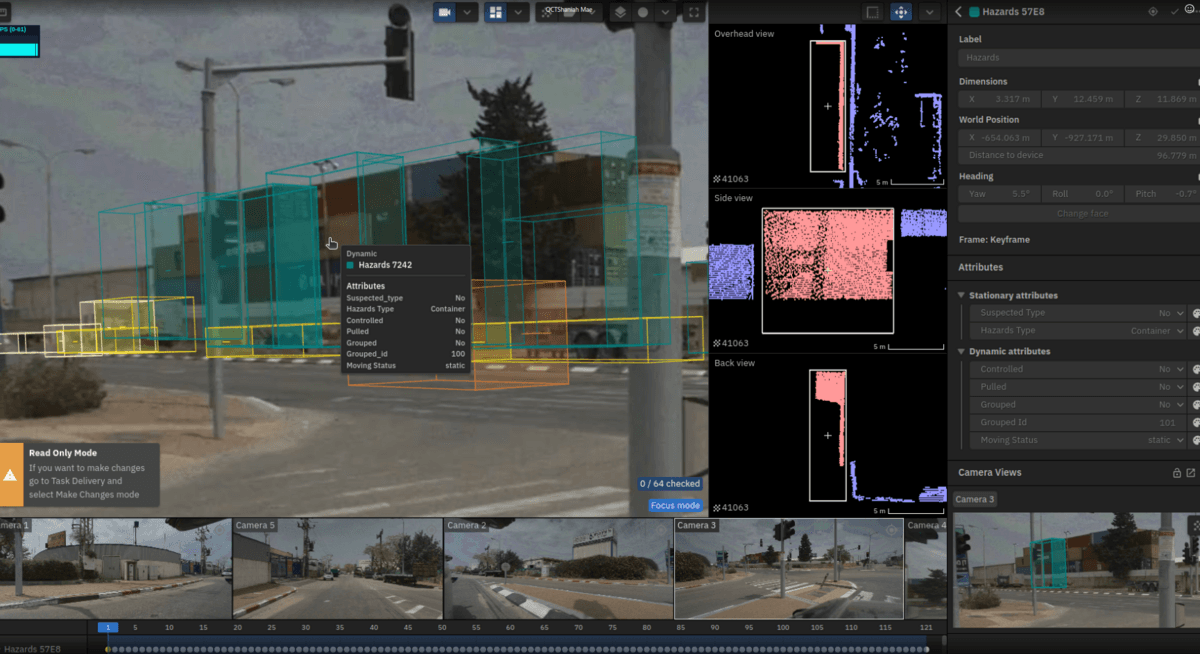Screen dimensions: 1200x654
Task: Click the locate object target icon
Action: point(1153,12)
